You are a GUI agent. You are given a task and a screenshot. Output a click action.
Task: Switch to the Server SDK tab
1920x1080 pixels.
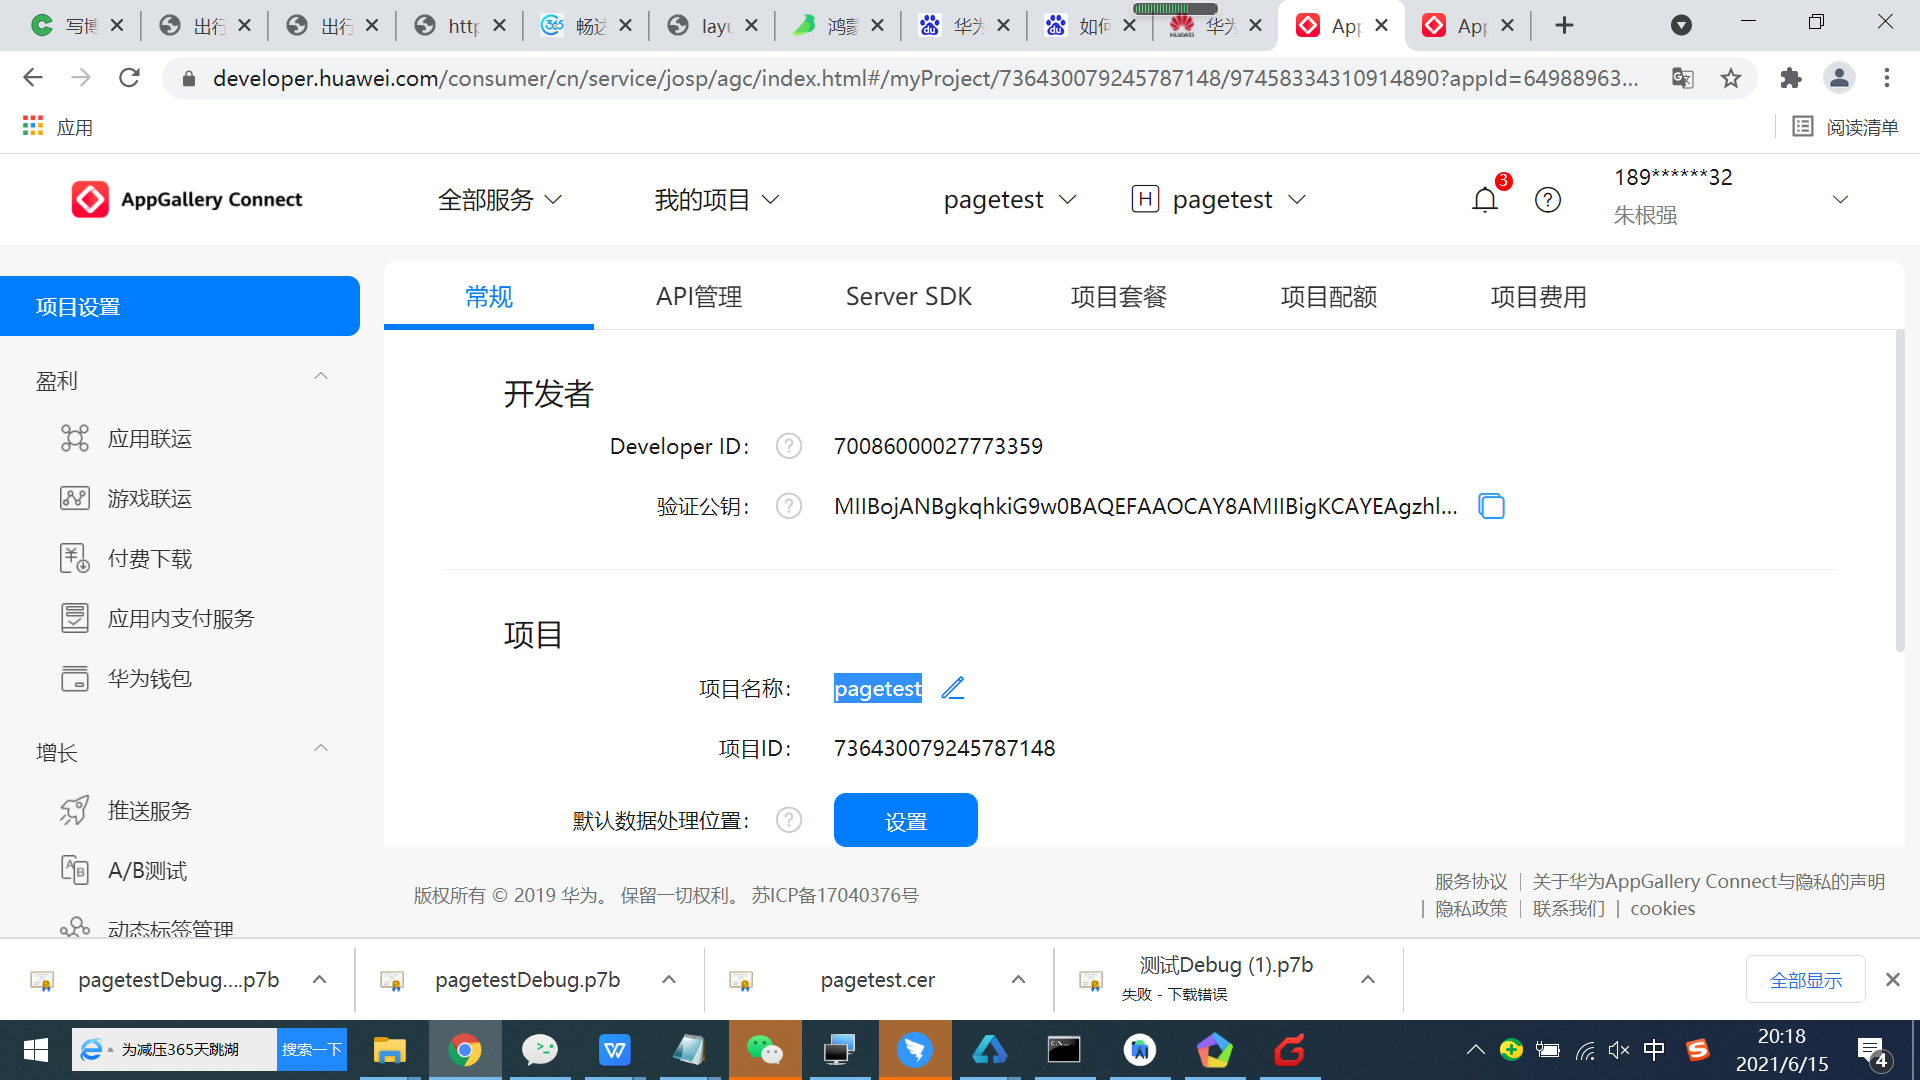908,297
